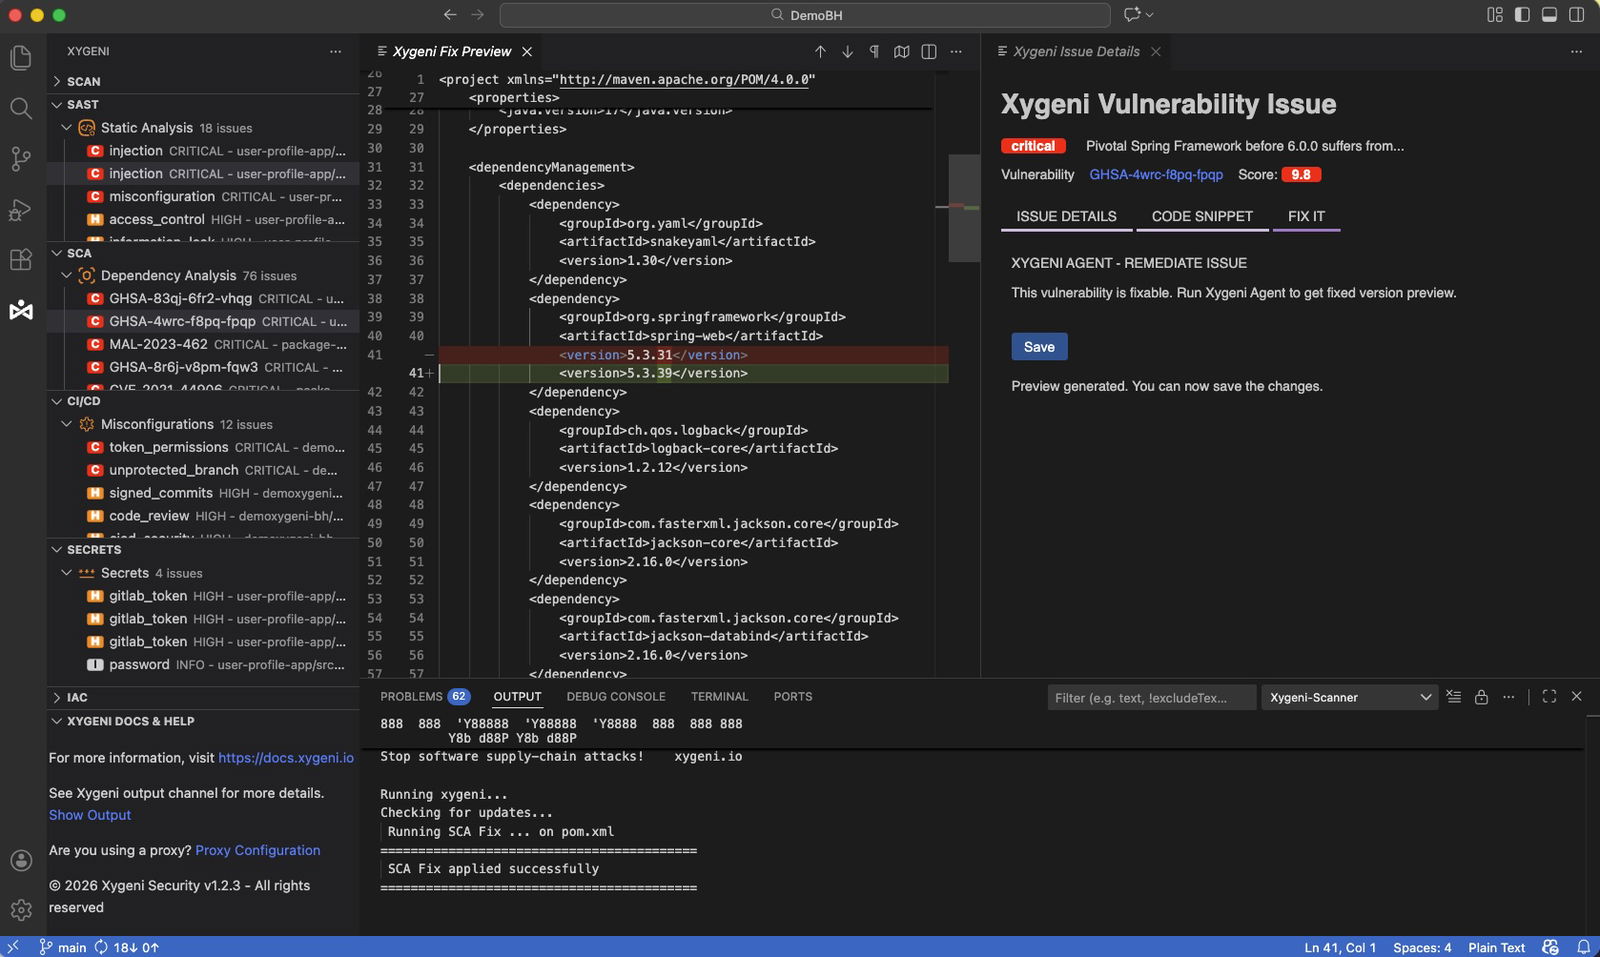
Task: Open the Xygeni-Scanner output channel dropdown
Action: tap(1348, 697)
